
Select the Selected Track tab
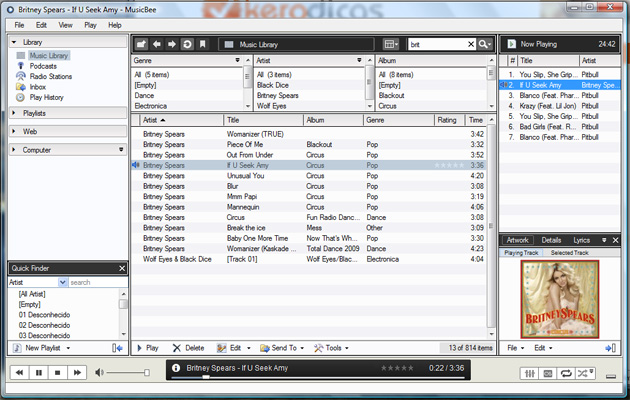(x=569, y=253)
